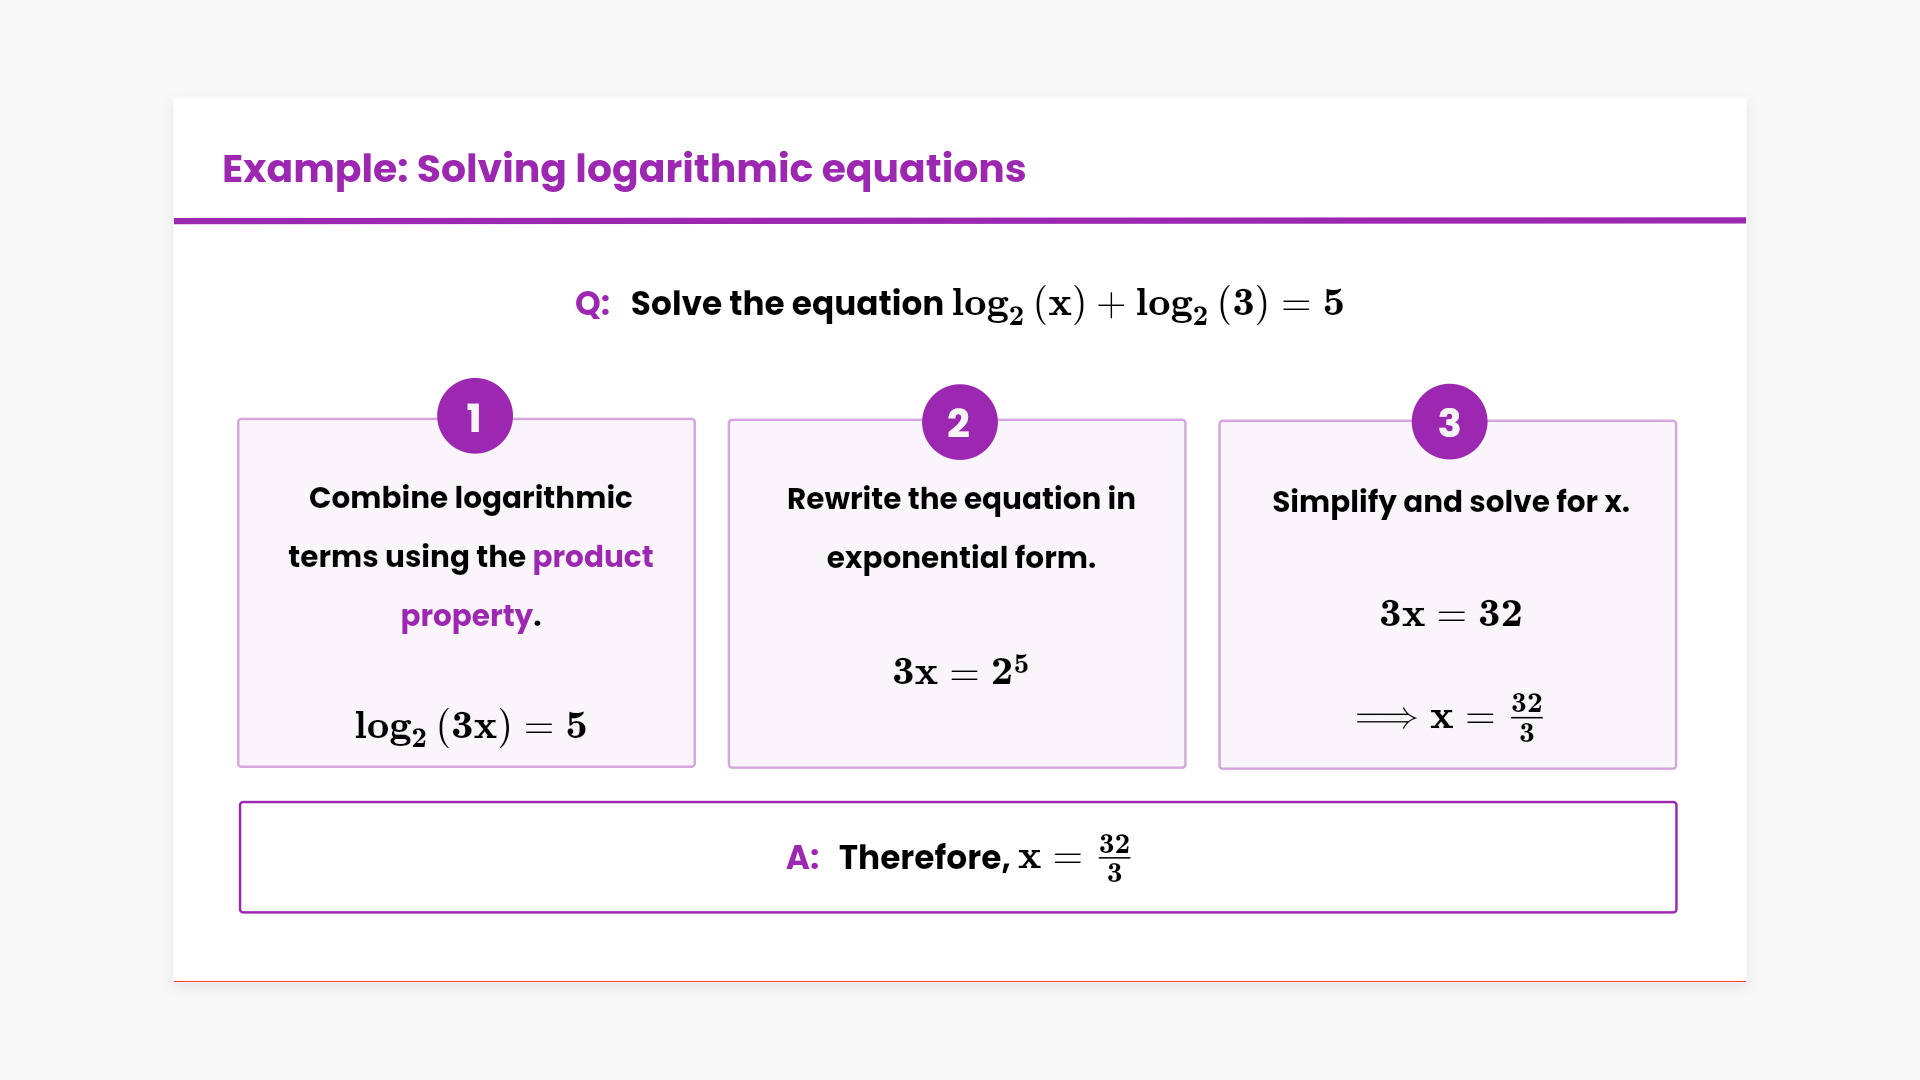Click the step 2 numbered circle
The width and height of the screenshot is (1920, 1080).
pyautogui.click(x=959, y=422)
